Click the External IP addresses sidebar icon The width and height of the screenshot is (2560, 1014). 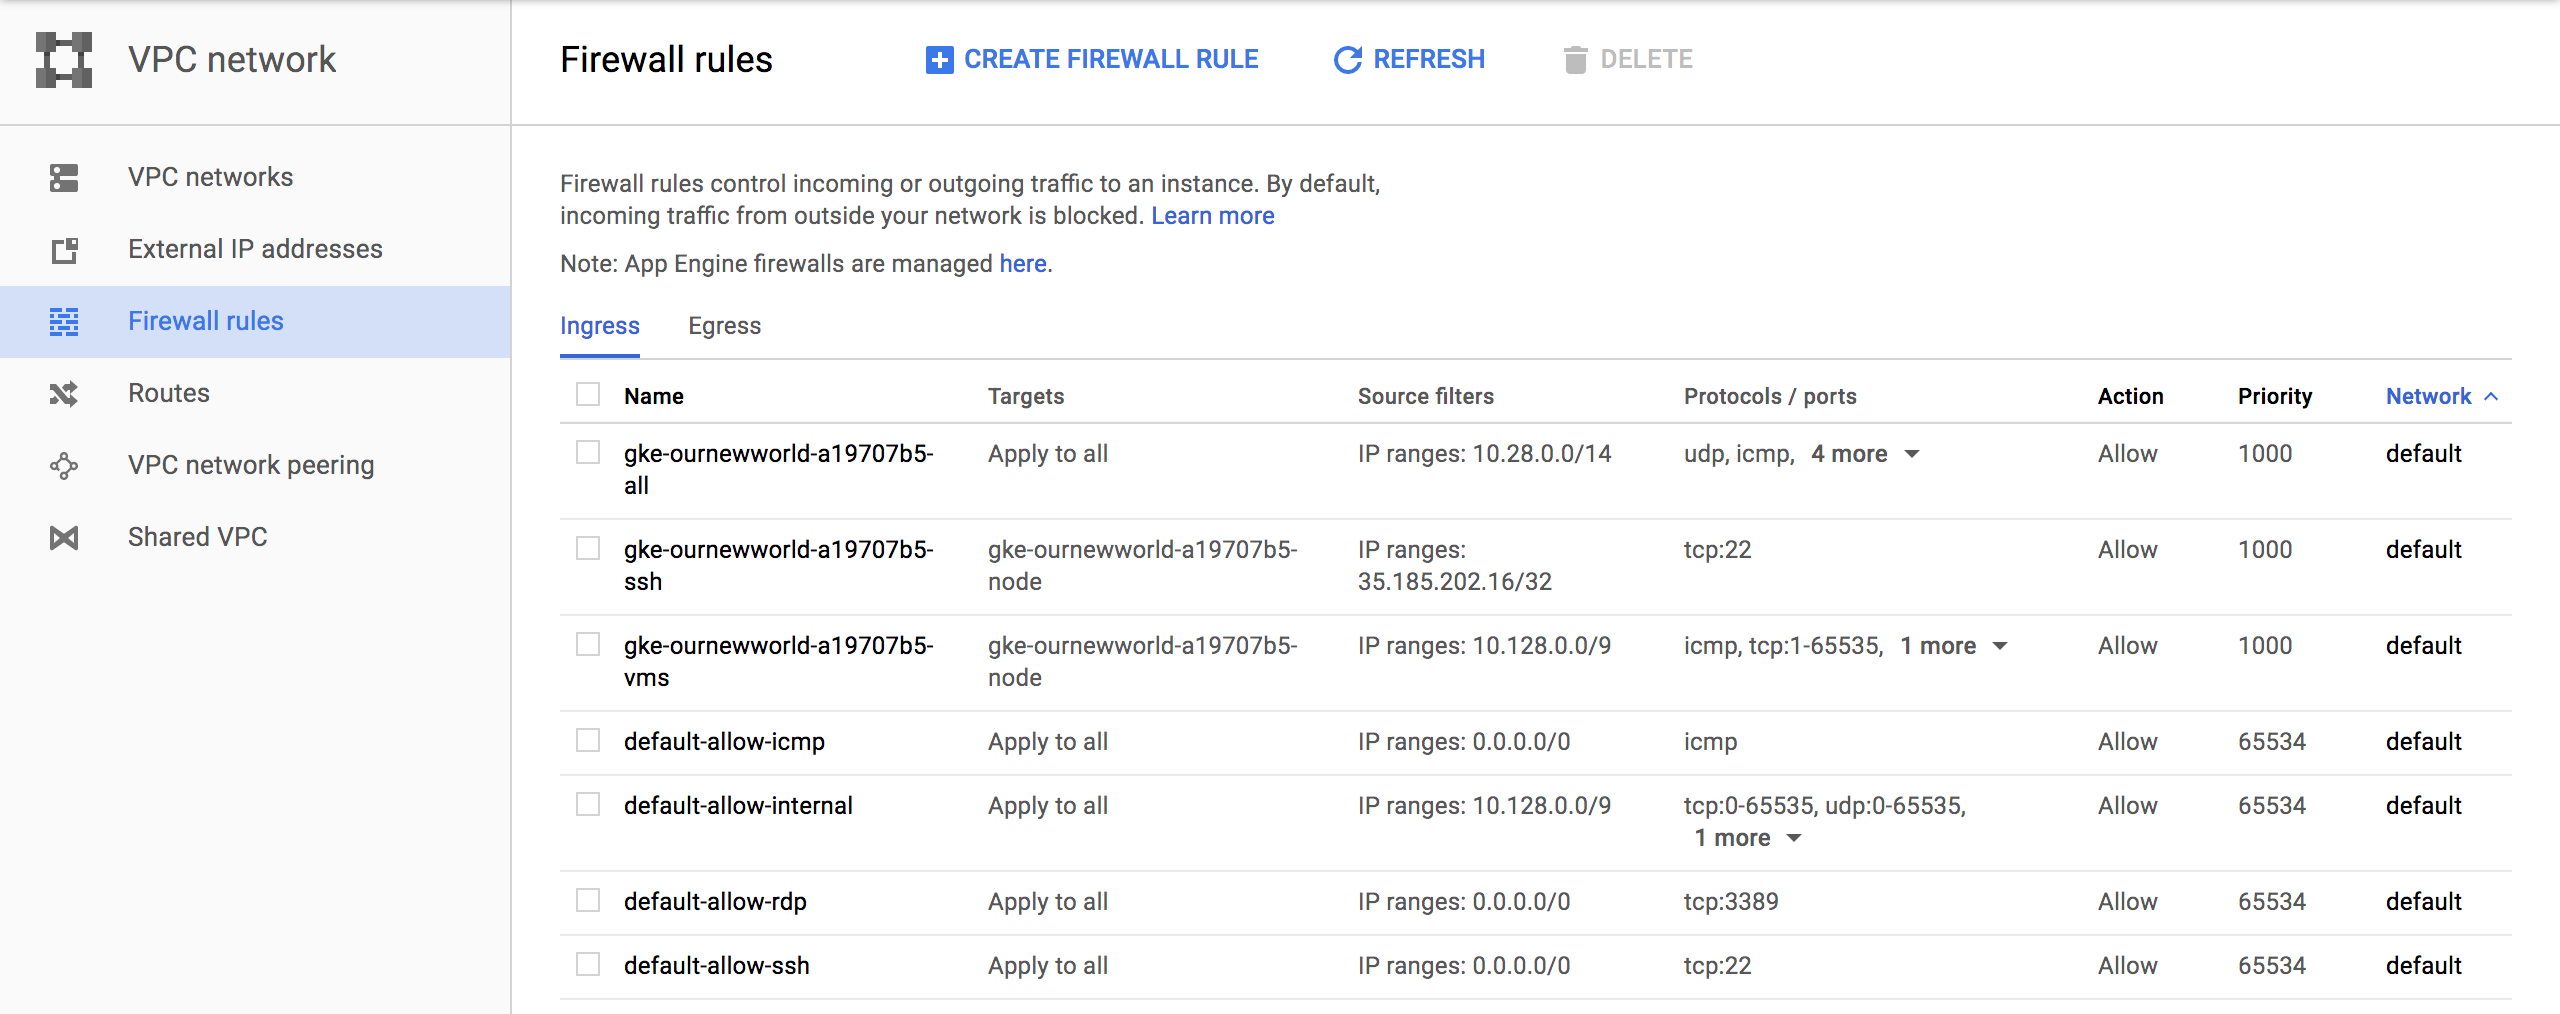[64, 250]
